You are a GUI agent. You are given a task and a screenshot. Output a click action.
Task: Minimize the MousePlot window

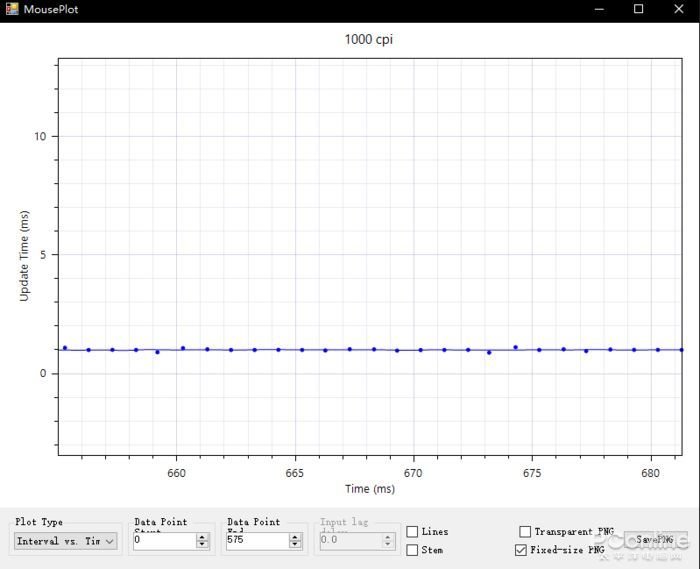[x=599, y=9]
